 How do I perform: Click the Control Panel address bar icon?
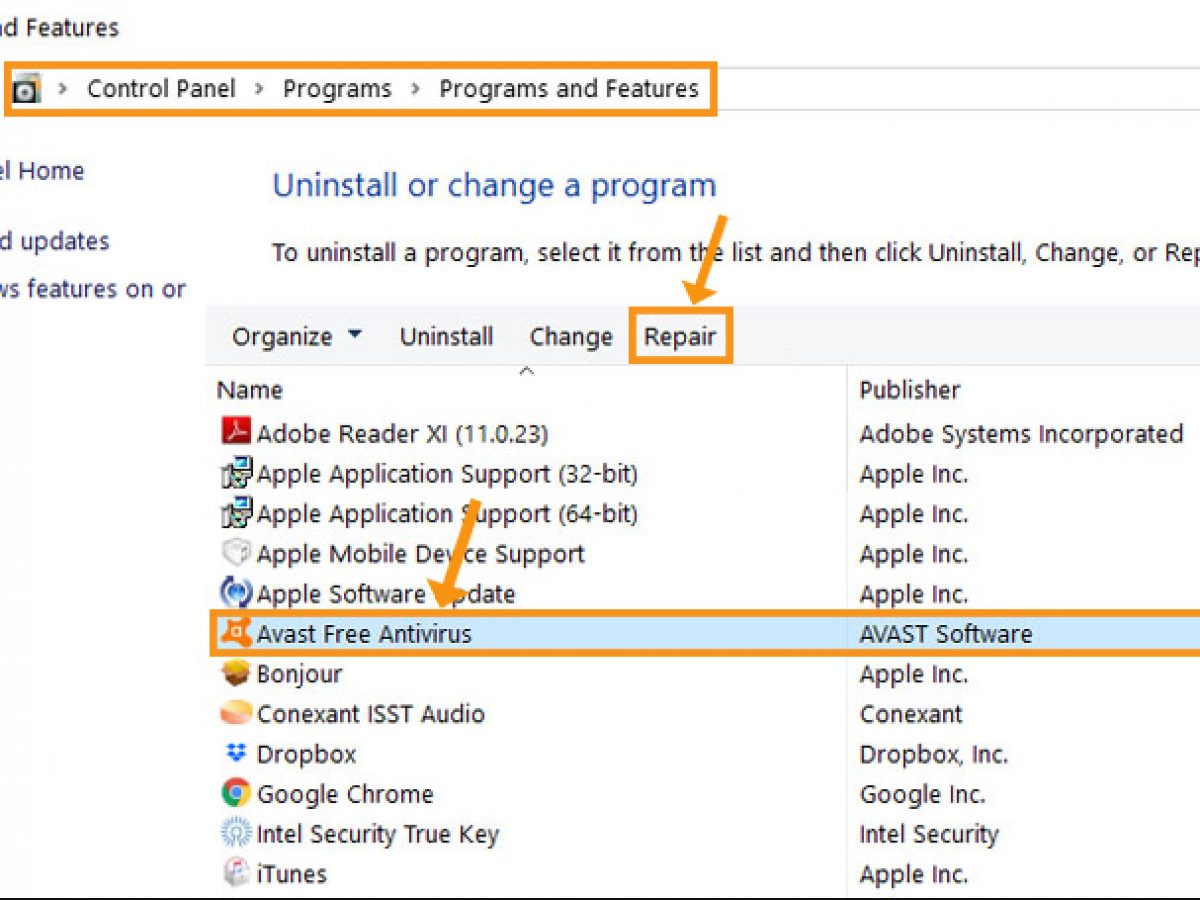coord(26,90)
